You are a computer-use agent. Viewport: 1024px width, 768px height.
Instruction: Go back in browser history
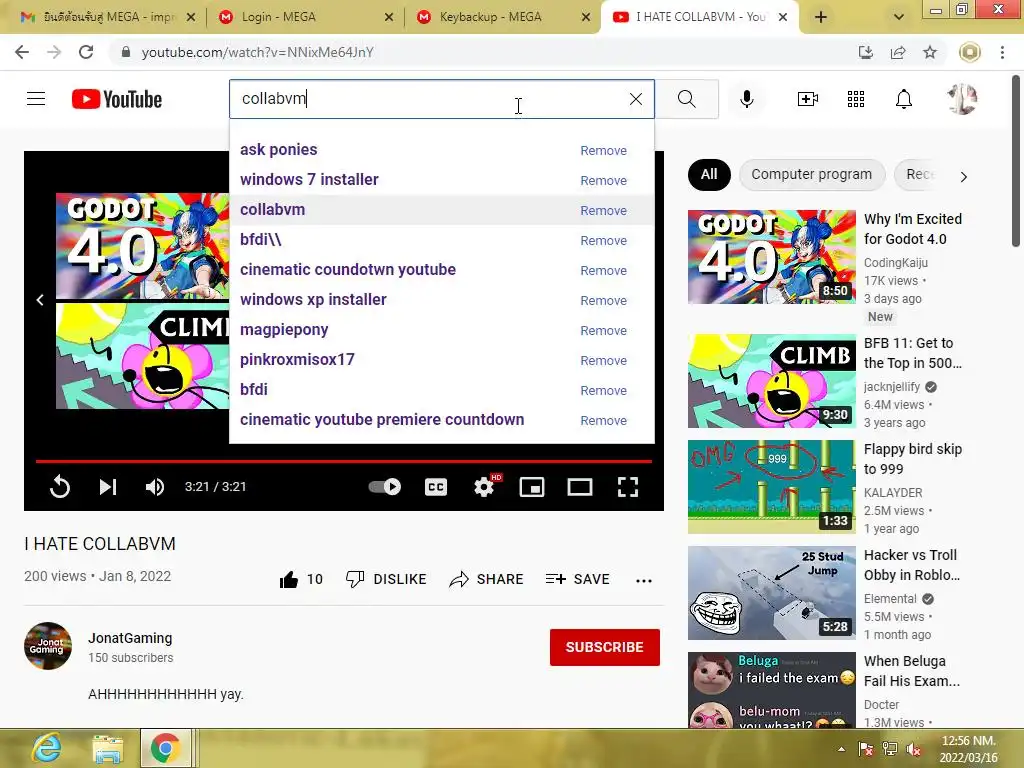(x=22, y=52)
